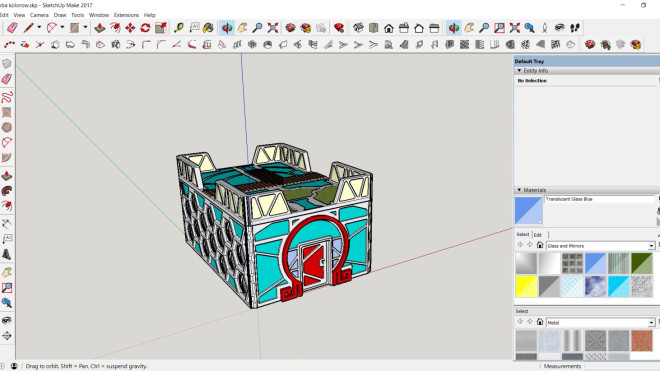Click back arrow in Glass and Mirrors browser
The image size is (660, 371).
coord(520,245)
